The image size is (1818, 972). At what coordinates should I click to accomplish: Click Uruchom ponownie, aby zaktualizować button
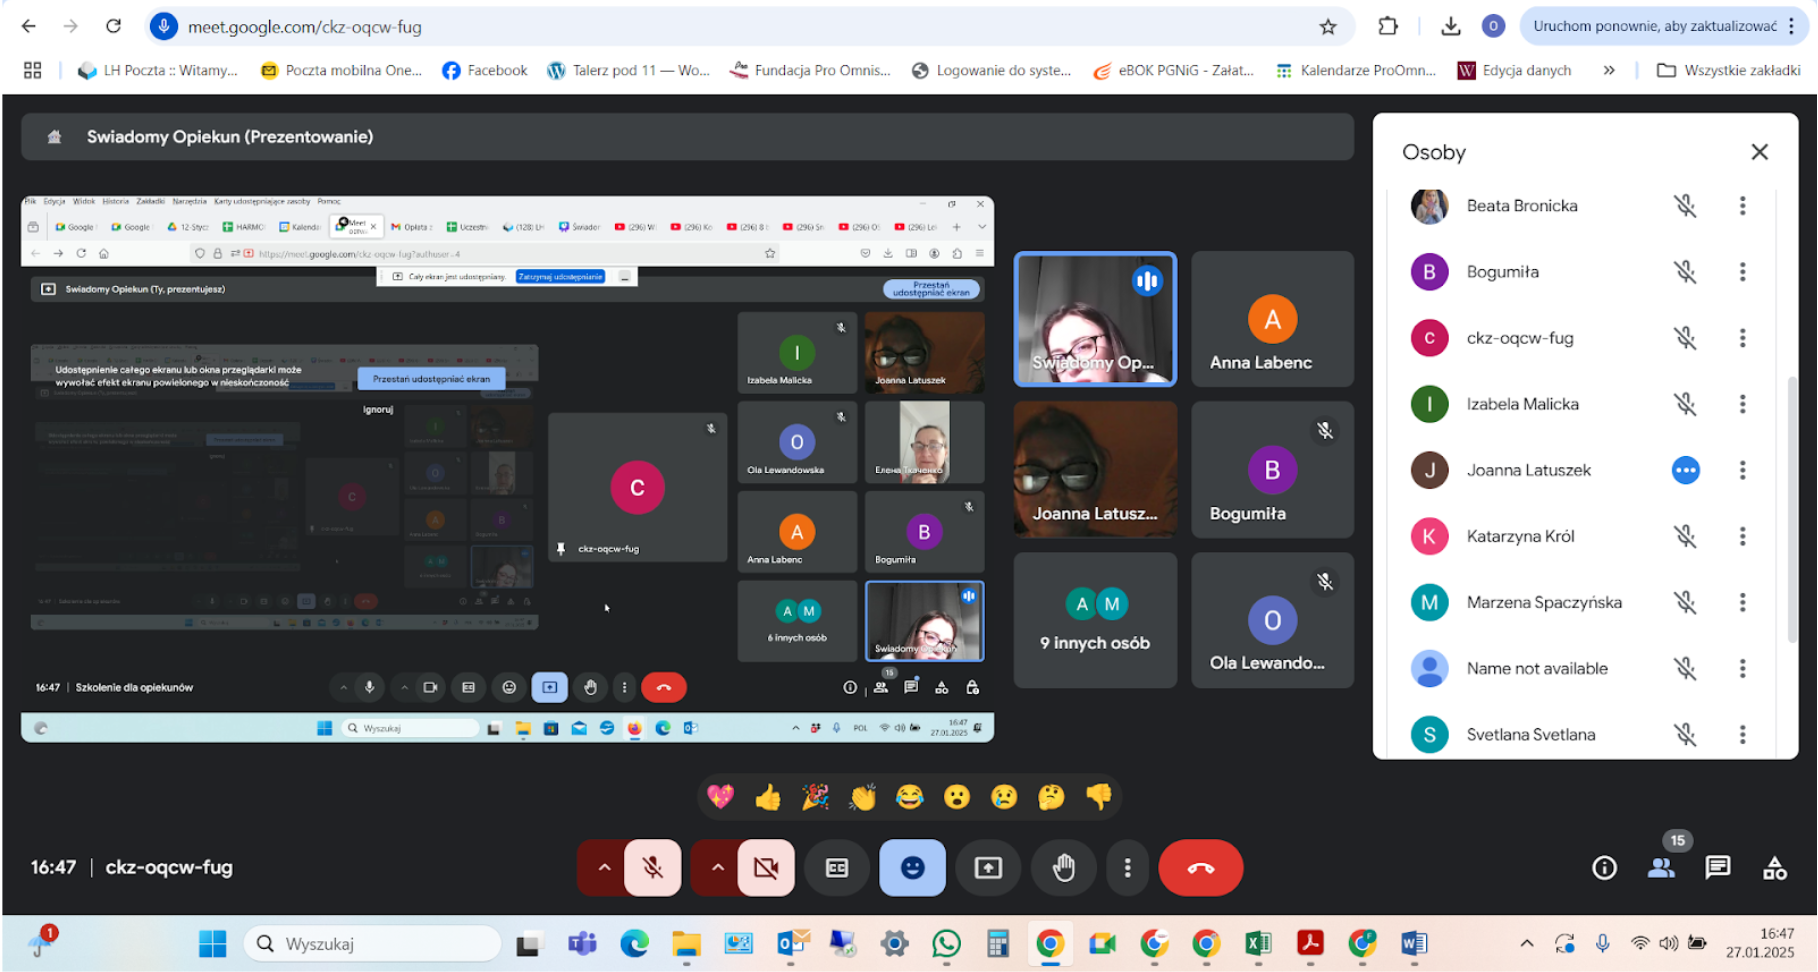coord(1654,26)
